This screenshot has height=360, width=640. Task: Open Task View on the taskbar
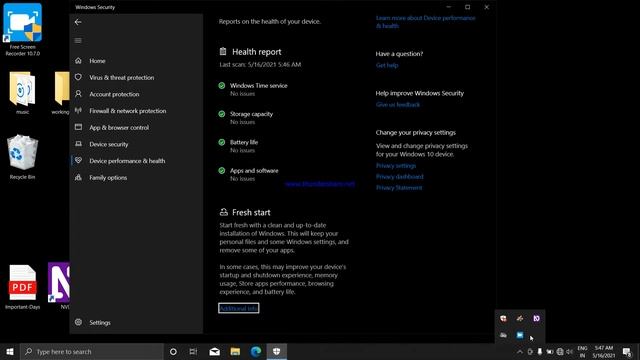[193, 351]
